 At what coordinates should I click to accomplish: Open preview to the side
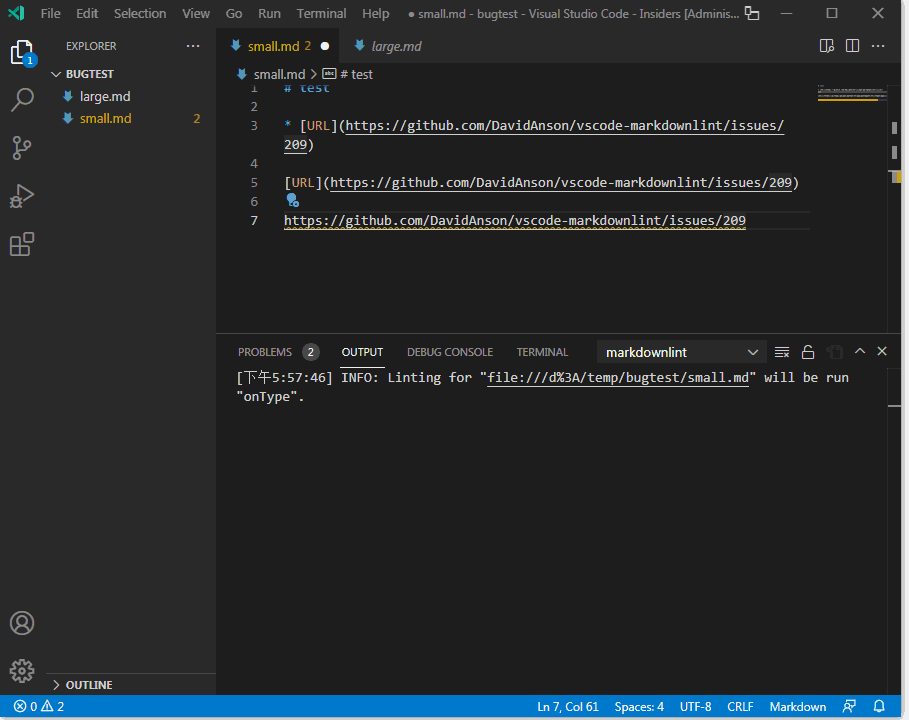[x=827, y=46]
